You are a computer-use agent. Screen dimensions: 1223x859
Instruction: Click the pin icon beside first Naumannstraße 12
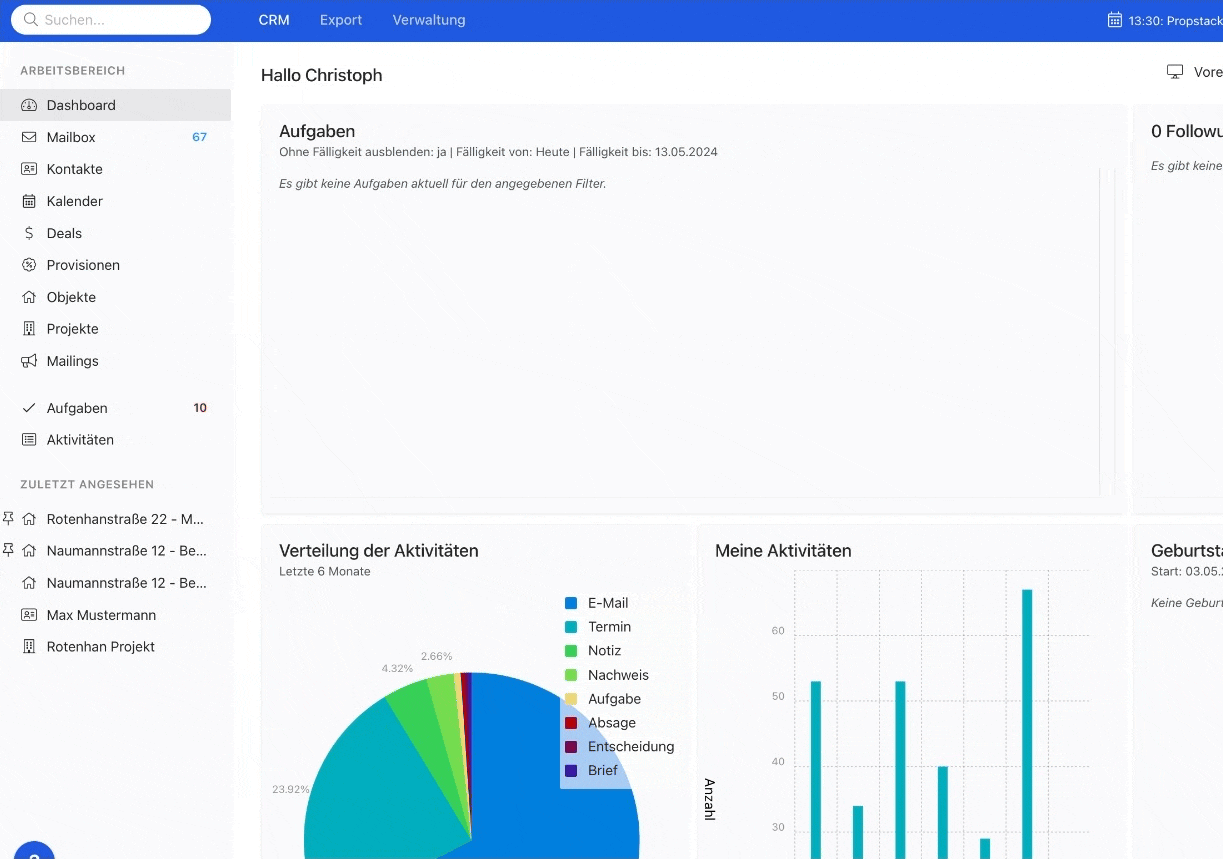tap(9, 550)
